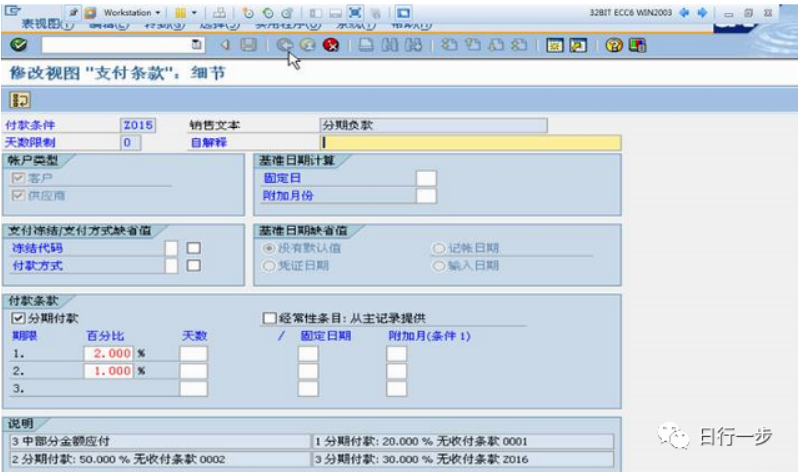Click the Save diskette icon
The width and height of the screenshot is (800, 472).
click(x=248, y=45)
